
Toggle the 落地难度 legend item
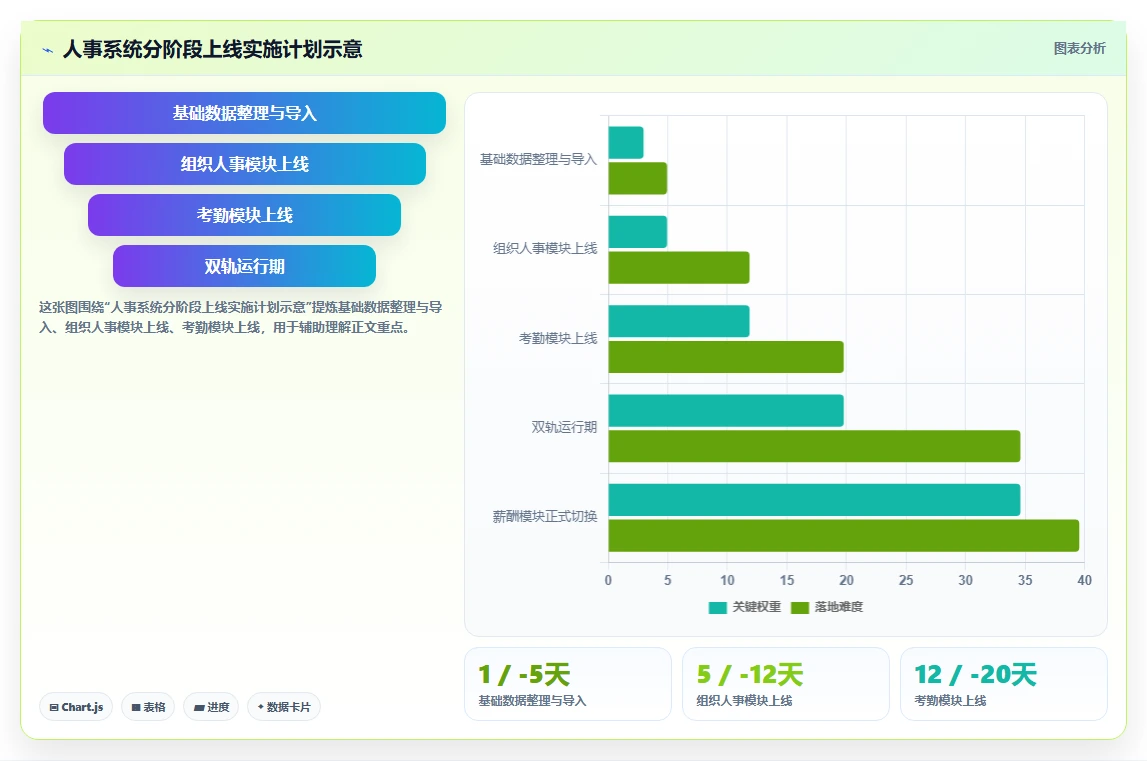tap(827, 607)
